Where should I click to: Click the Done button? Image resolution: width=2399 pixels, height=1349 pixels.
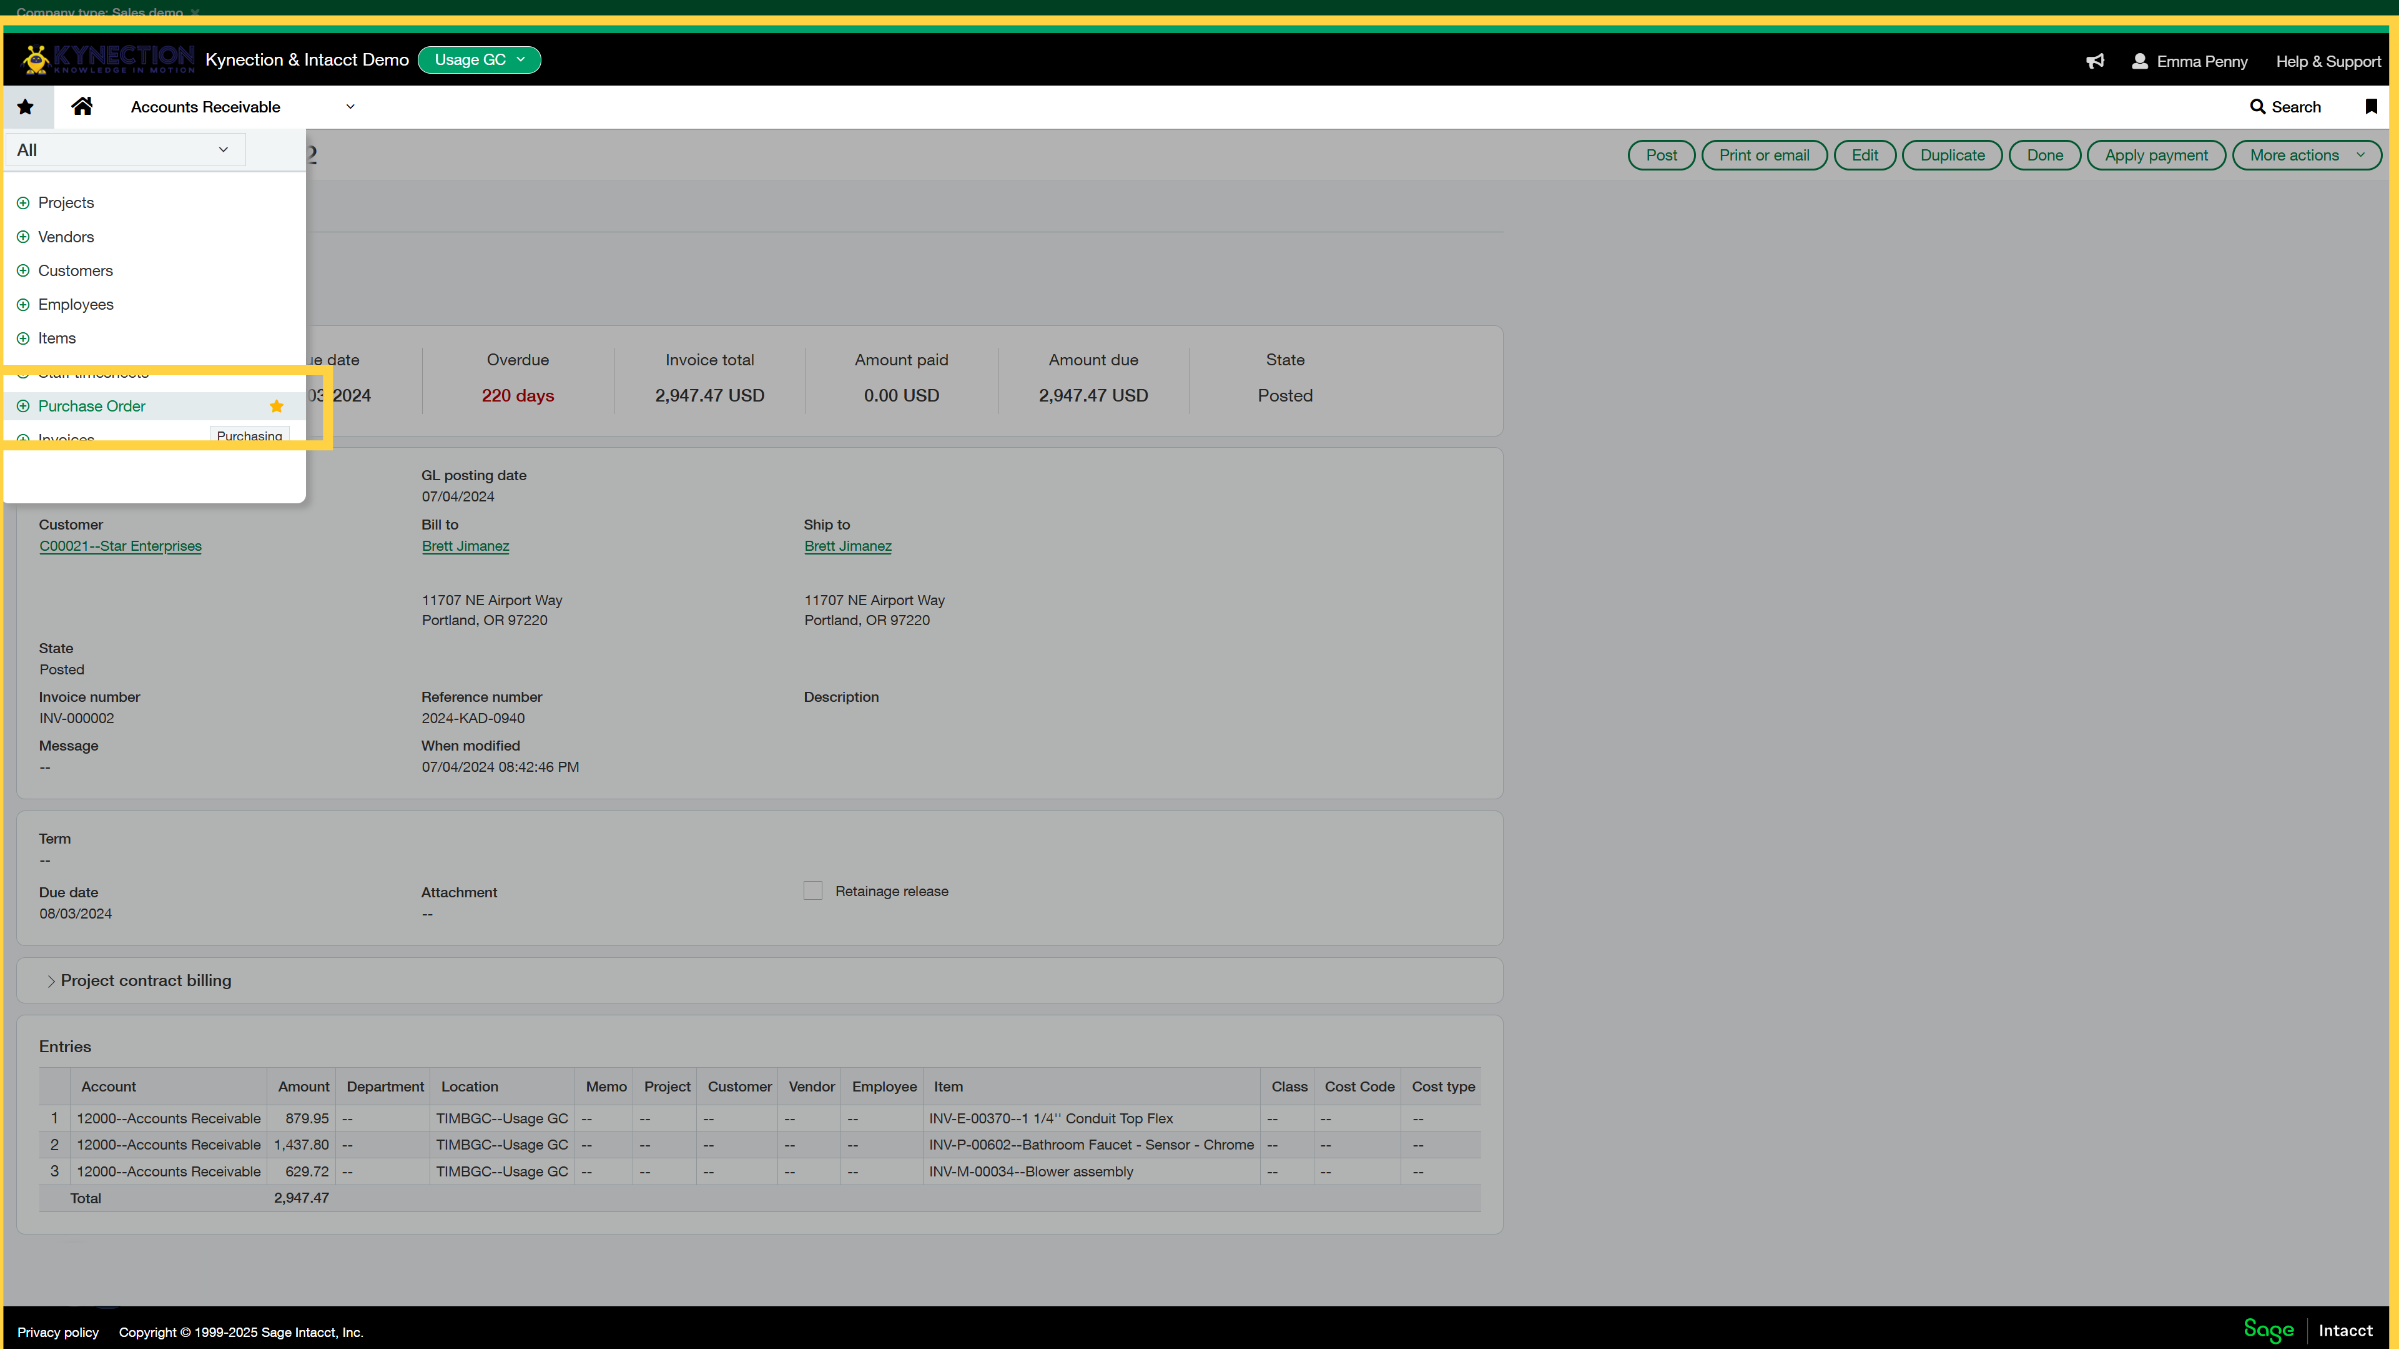[2045, 155]
